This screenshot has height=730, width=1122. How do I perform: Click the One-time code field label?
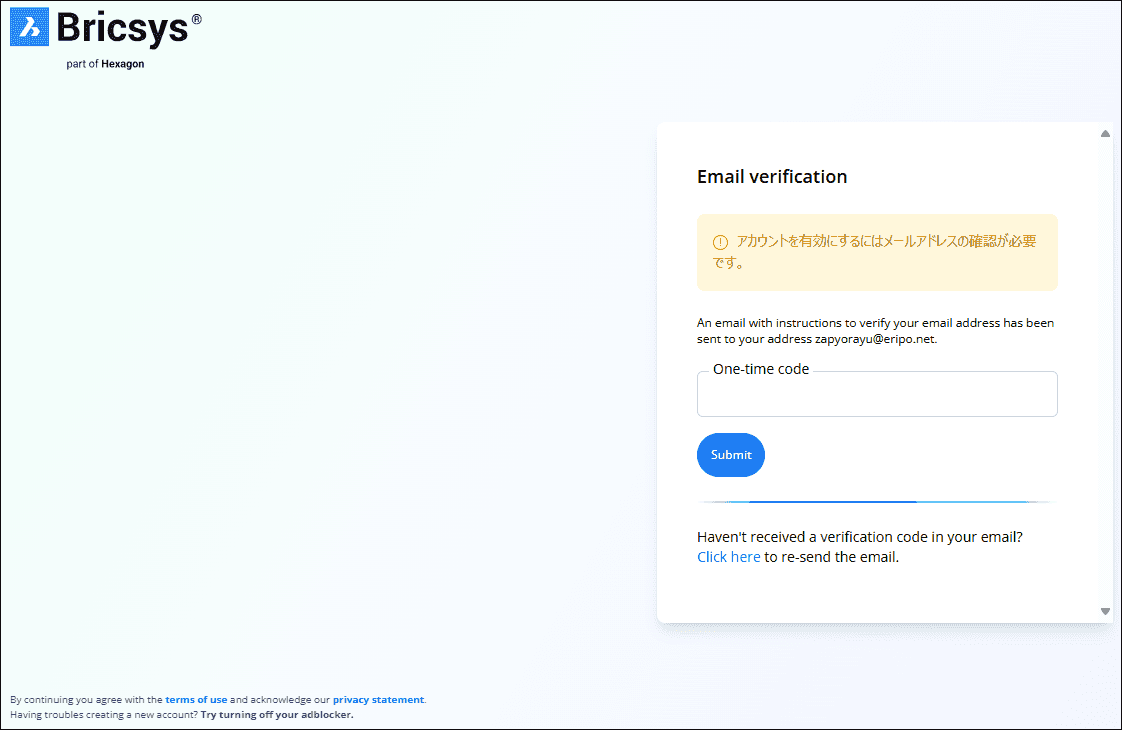tap(761, 369)
